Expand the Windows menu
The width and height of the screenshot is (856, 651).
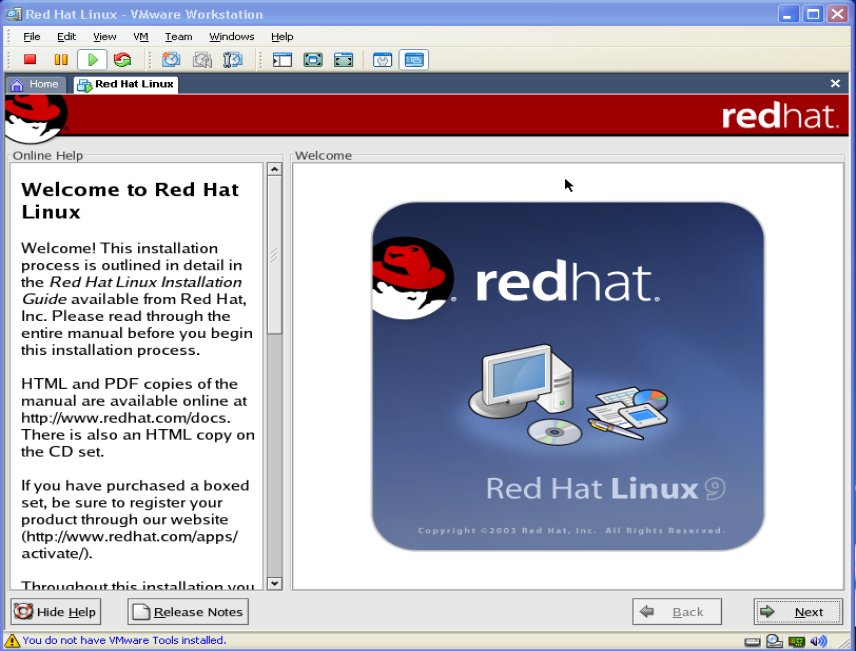tap(231, 37)
